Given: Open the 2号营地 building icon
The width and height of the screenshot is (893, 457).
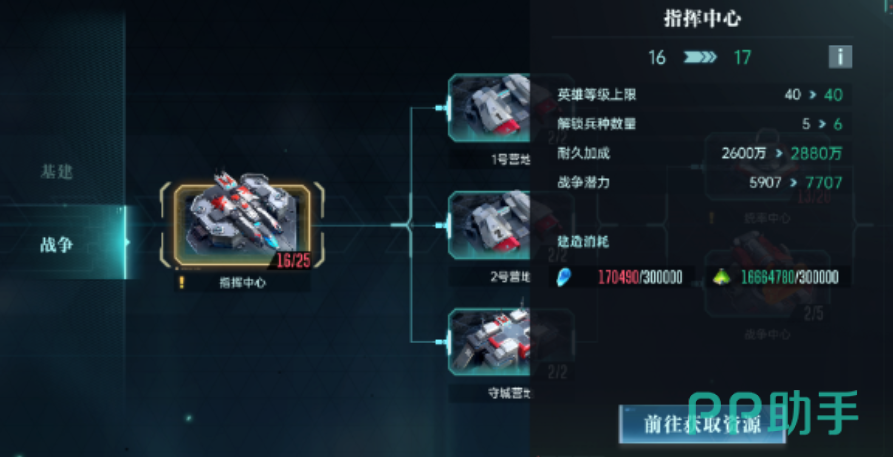Looking at the screenshot, I should click(x=490, y=225).
